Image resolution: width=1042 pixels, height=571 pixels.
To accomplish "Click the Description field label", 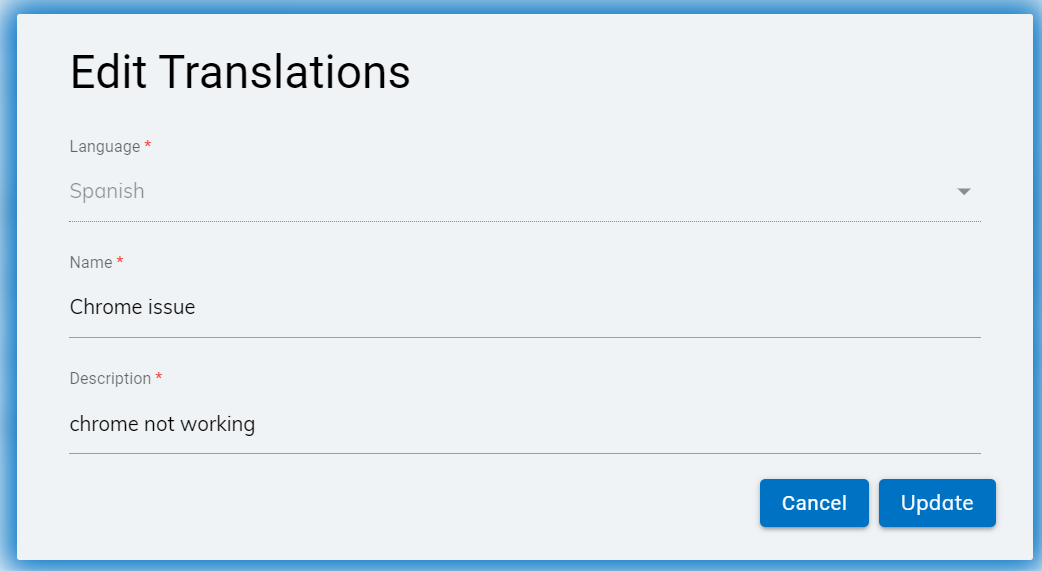I will click(110, 379).
